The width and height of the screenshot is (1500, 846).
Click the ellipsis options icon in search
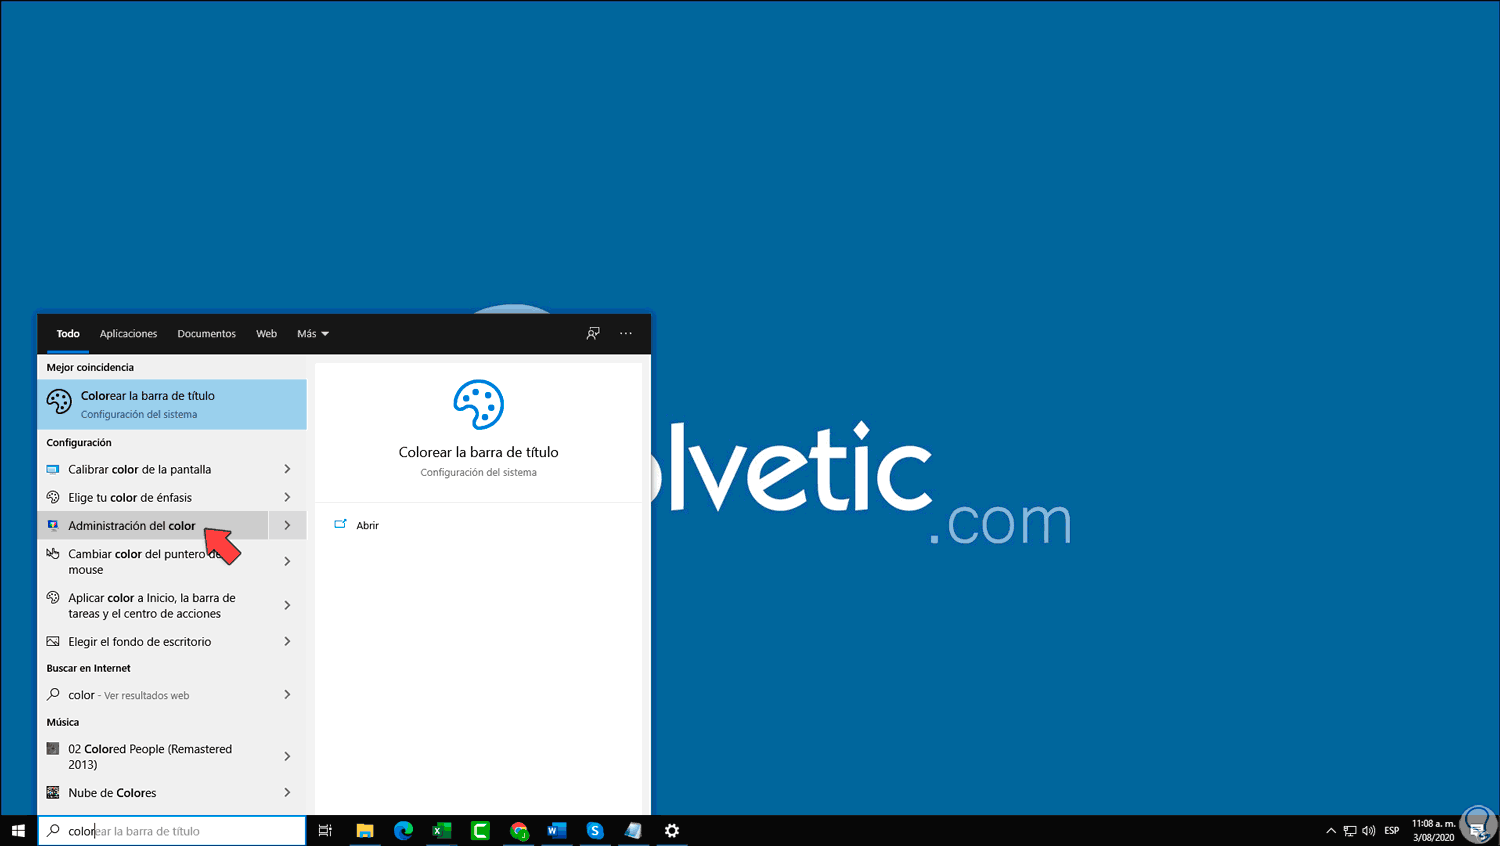pyautogui.click(x=625, y=333)
